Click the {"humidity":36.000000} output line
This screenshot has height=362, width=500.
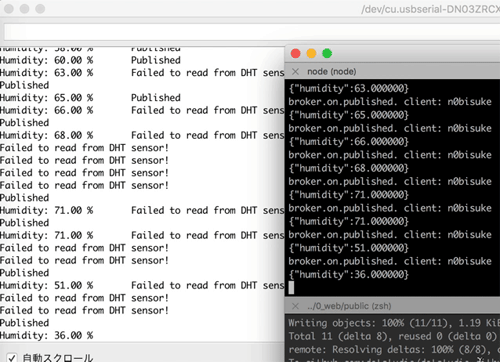pos(349,275)
